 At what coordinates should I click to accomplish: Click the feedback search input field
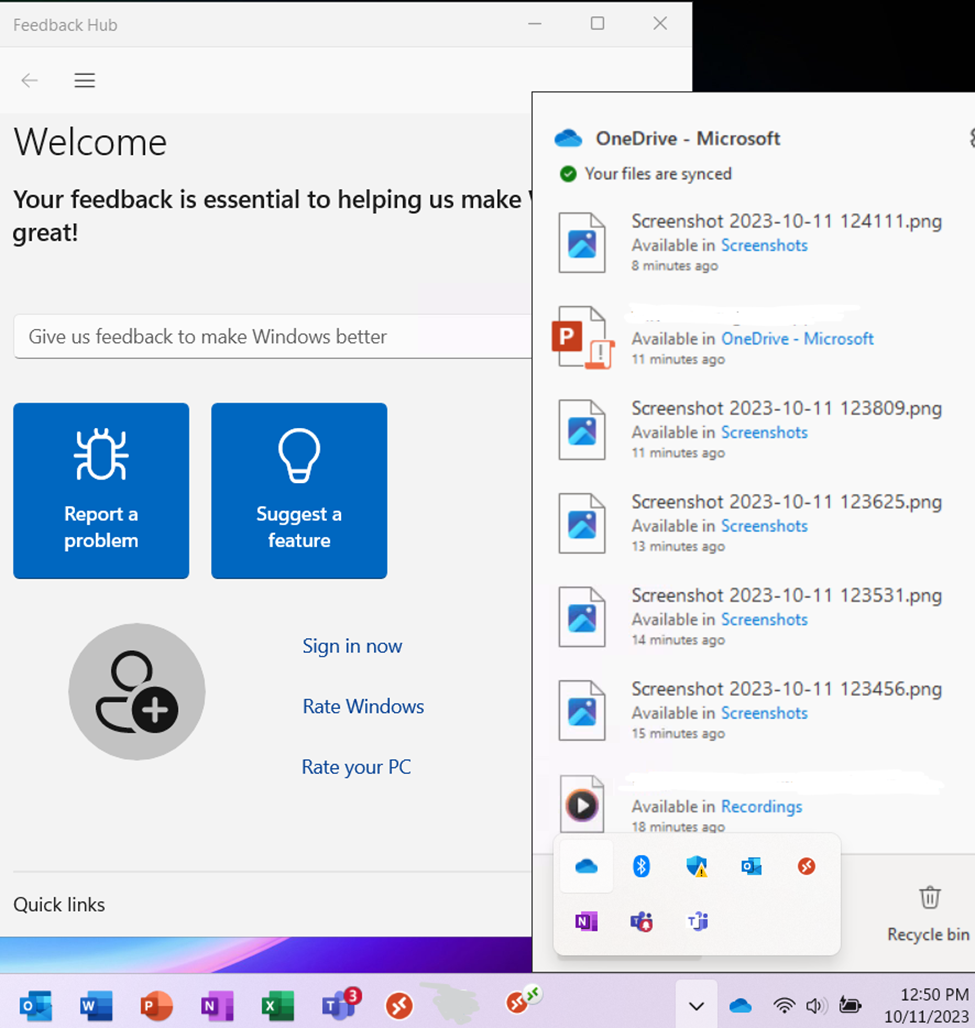[270, 337]
